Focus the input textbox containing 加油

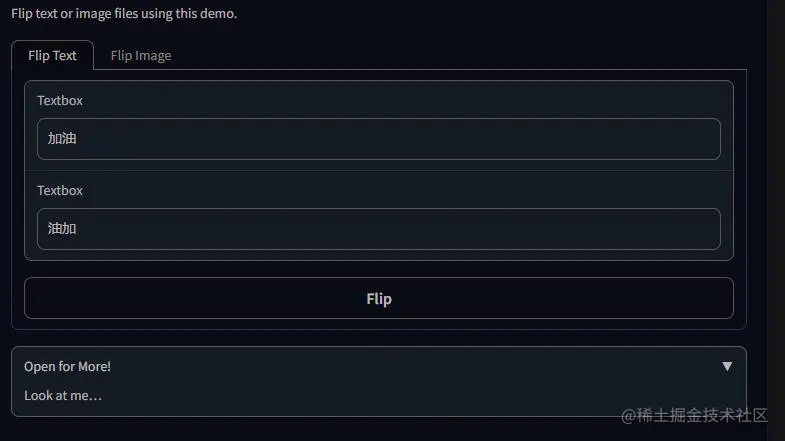coord(379,139)
